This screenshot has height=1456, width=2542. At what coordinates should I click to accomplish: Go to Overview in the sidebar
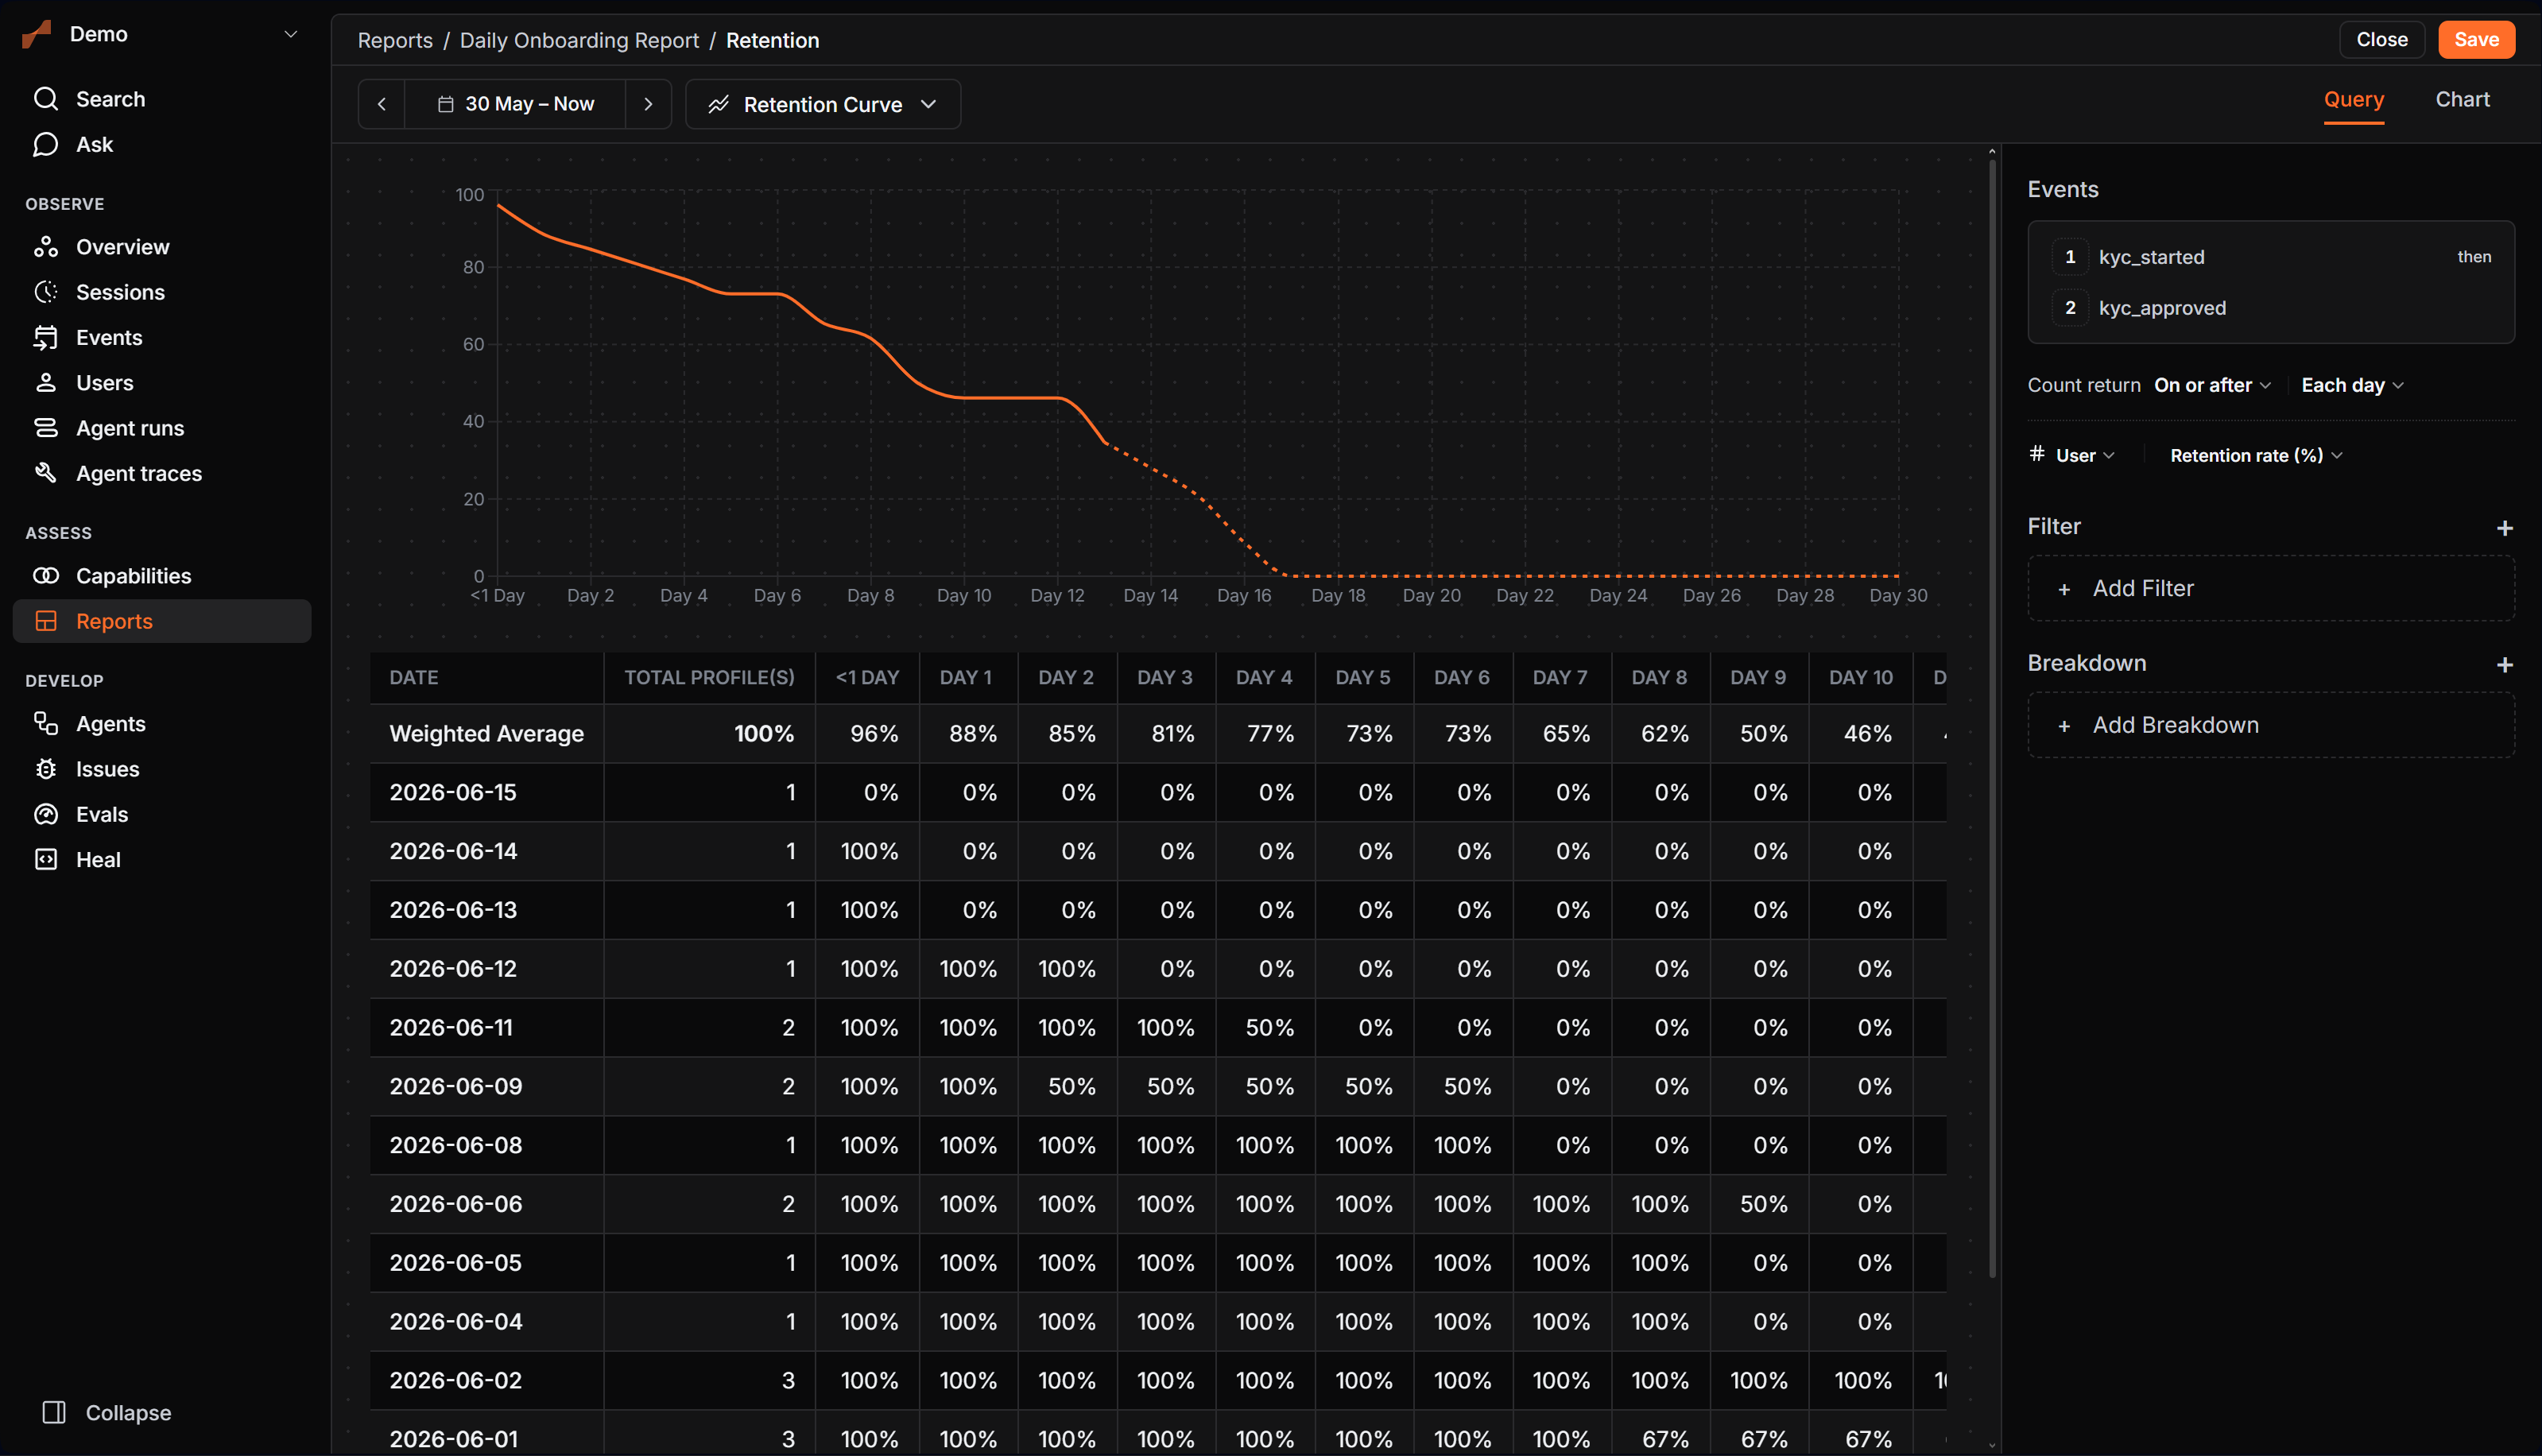[x=162, y=247]
